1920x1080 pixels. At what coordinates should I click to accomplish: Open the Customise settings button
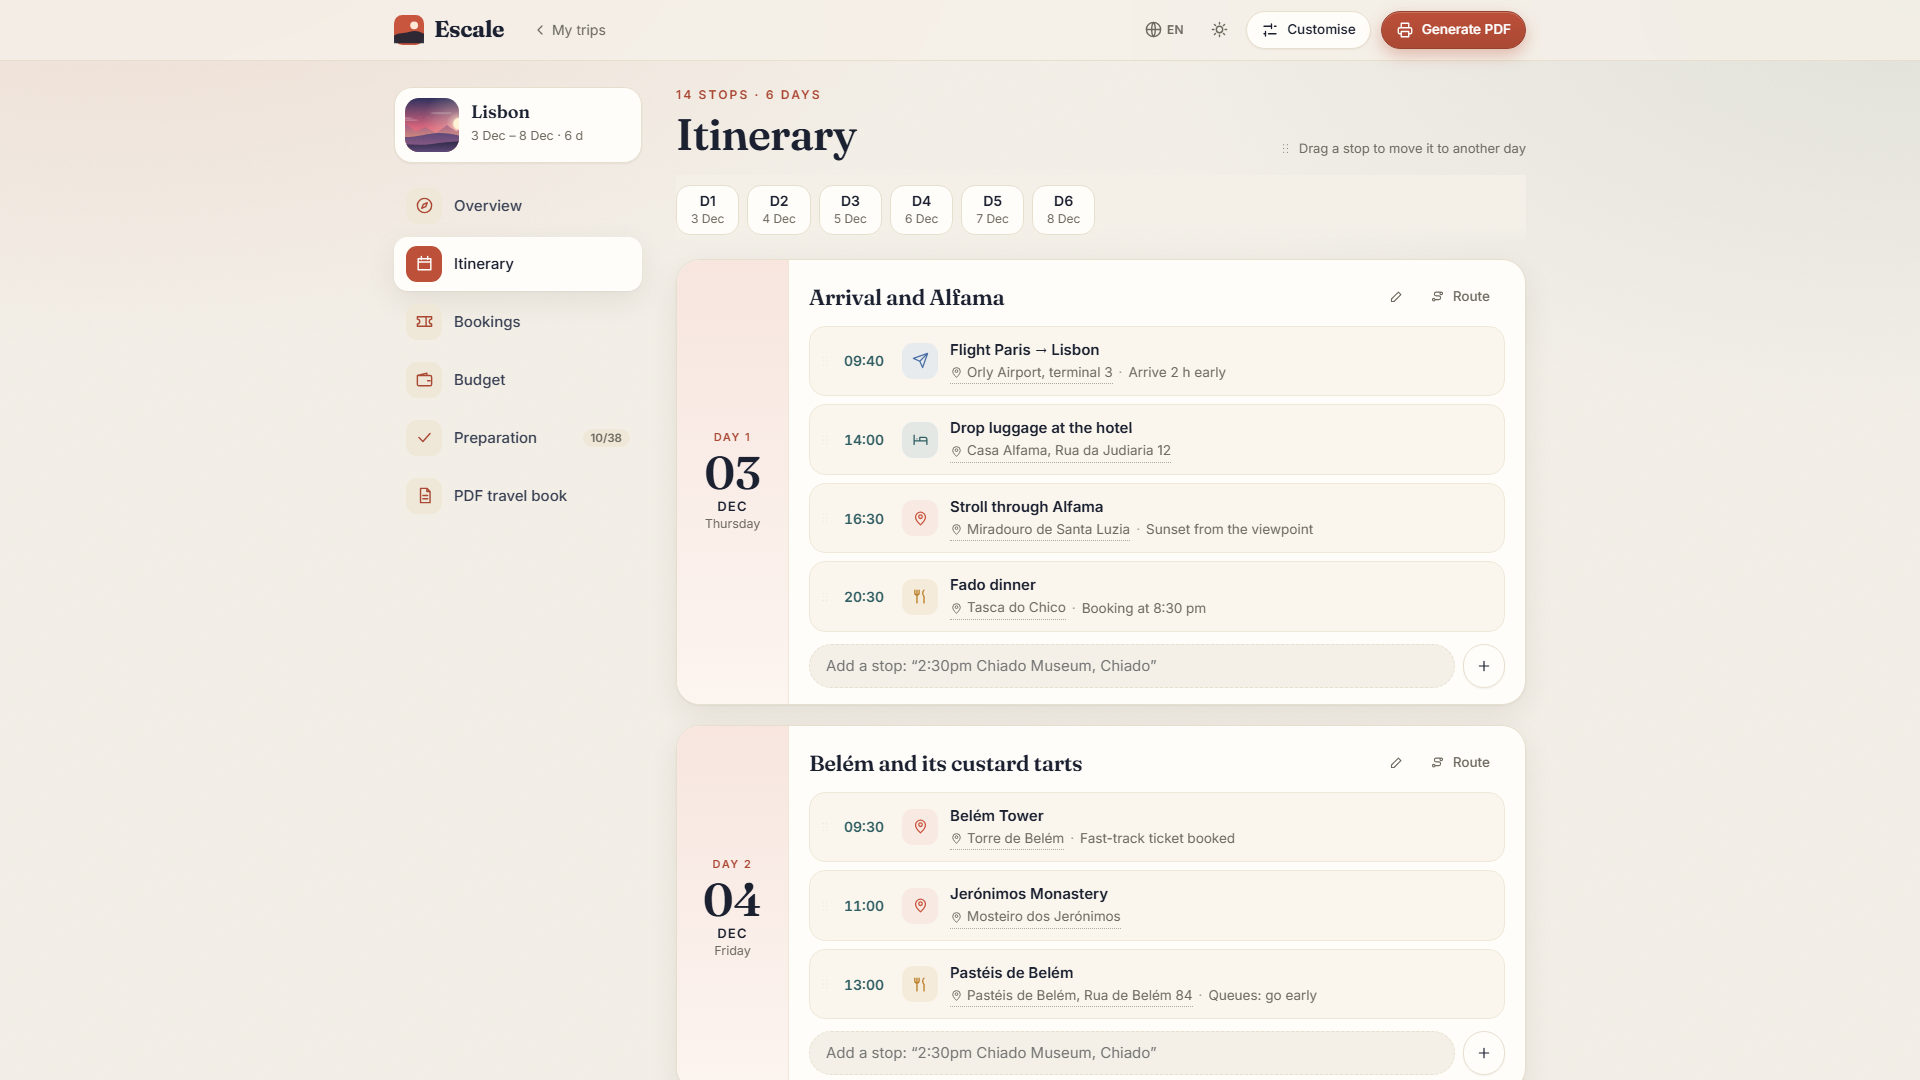pos(1308,30)
